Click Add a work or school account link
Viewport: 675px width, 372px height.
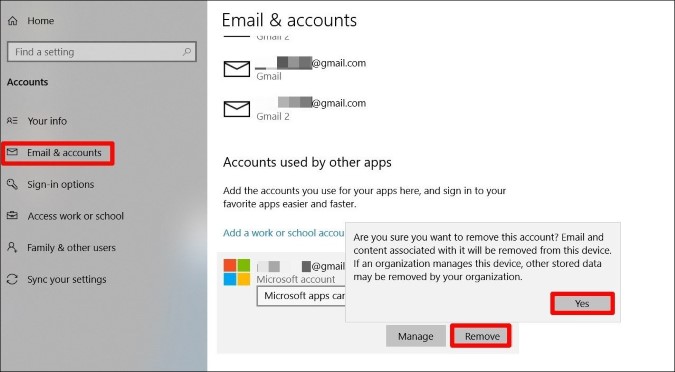[284, 233]
